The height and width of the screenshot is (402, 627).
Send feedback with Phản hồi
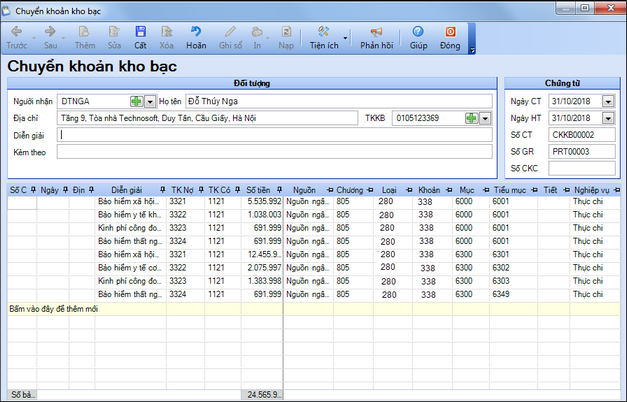click(x=376, y=38)
